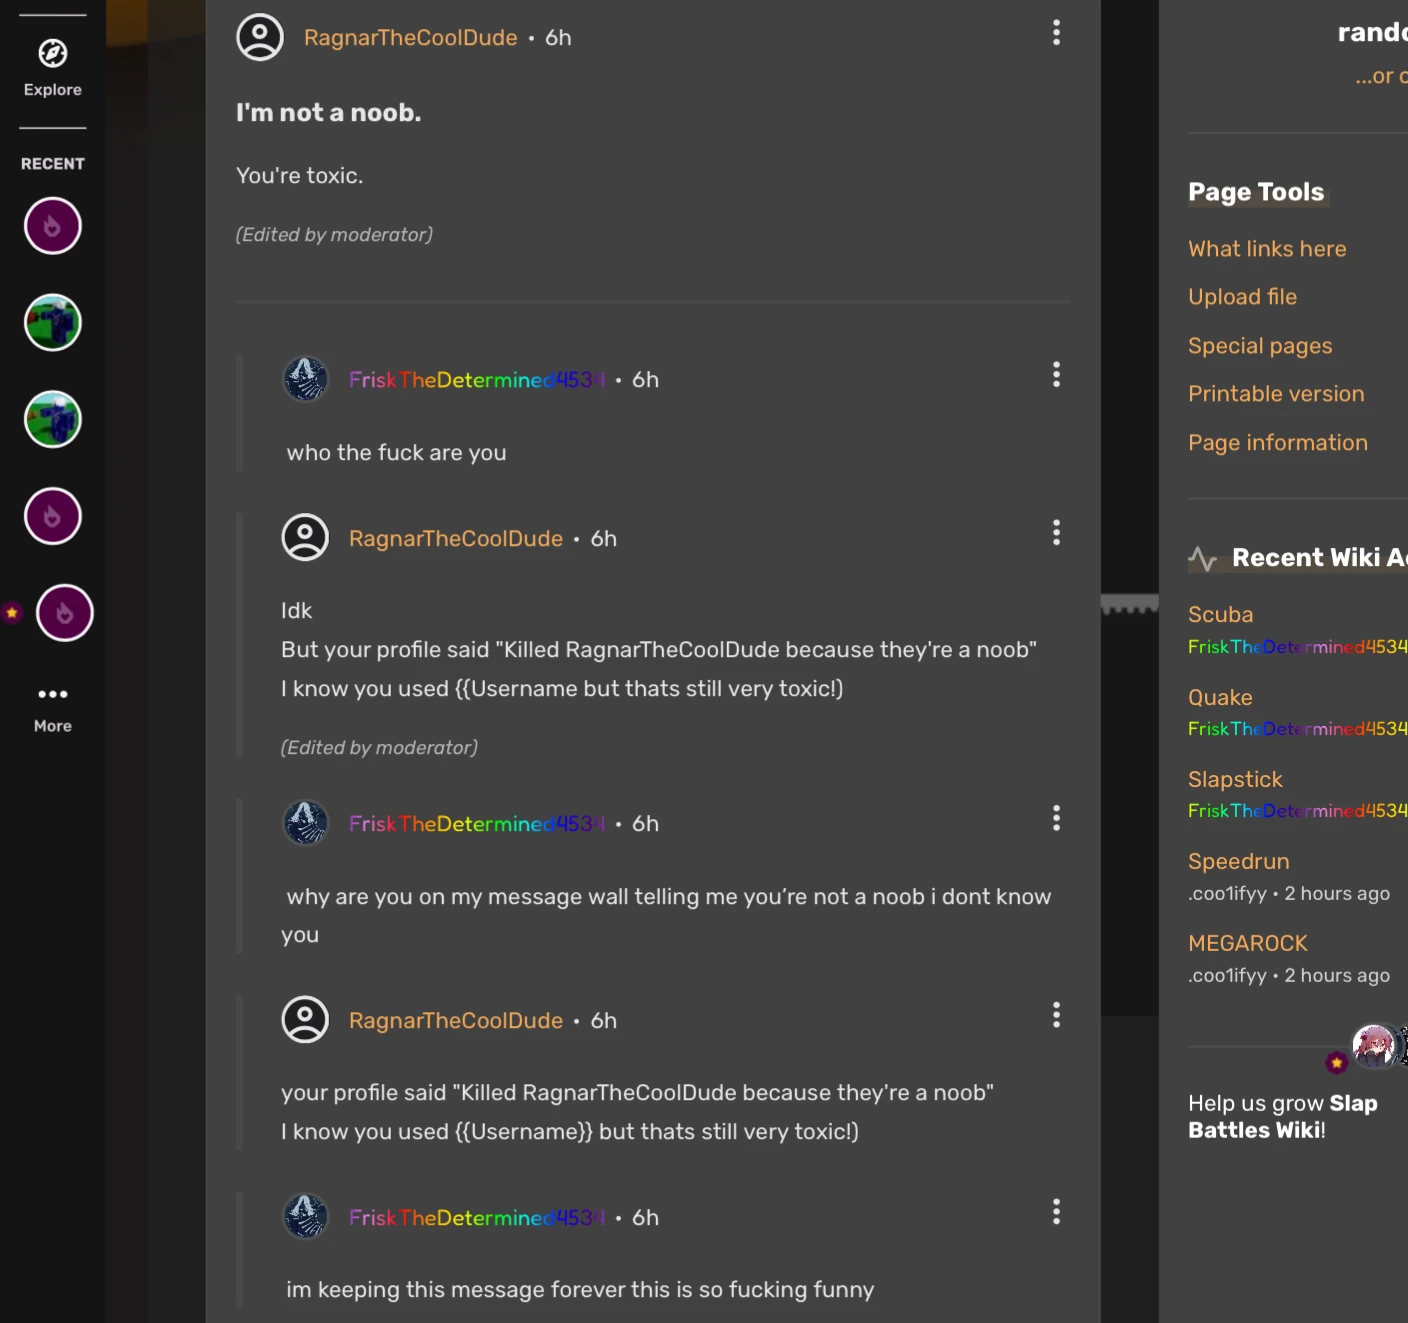Image resolution: width=1408 pixels, height=1323 pixels.
Task: Click the Upload file link
Action: click(x=1242, y=297)
